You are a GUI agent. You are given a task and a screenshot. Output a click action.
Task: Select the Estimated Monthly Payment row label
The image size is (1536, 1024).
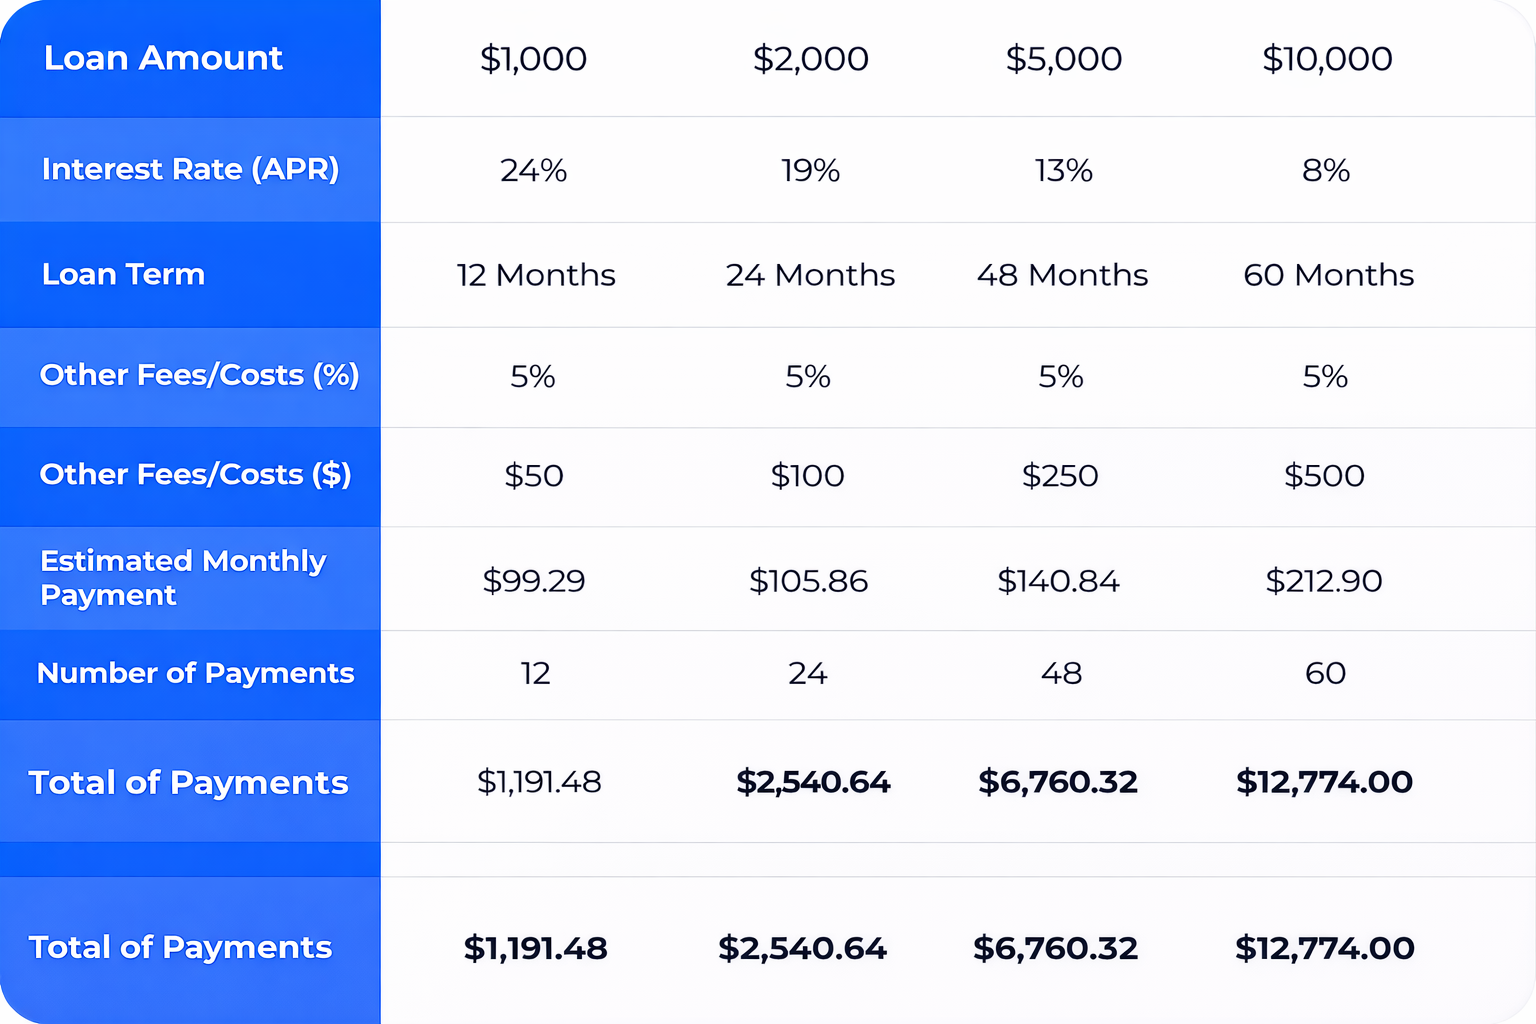point(183,578)
